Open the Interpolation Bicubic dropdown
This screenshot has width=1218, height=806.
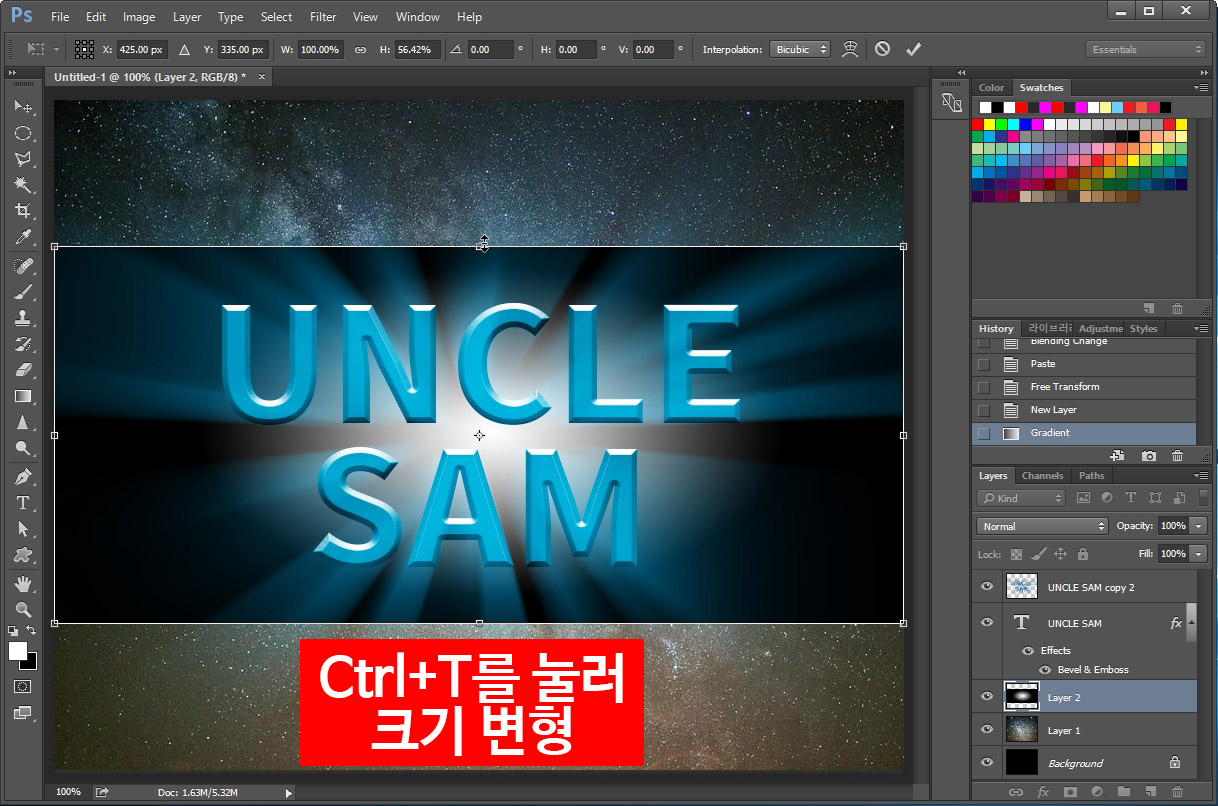[x=800, y=48]
